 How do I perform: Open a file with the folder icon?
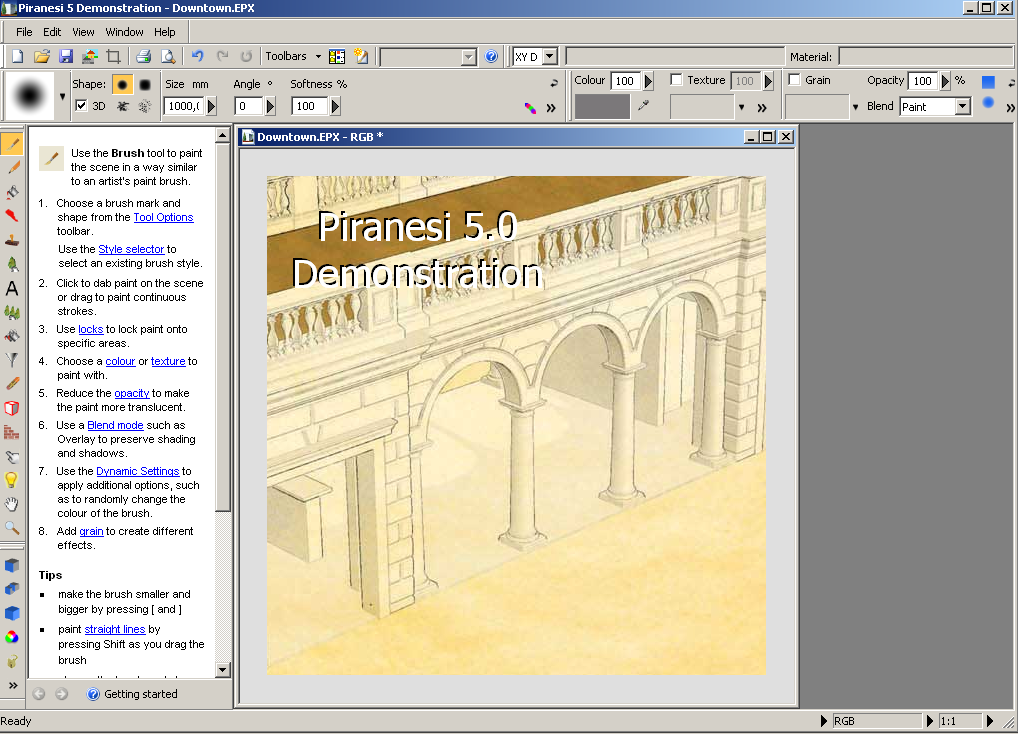pos(42,56)
